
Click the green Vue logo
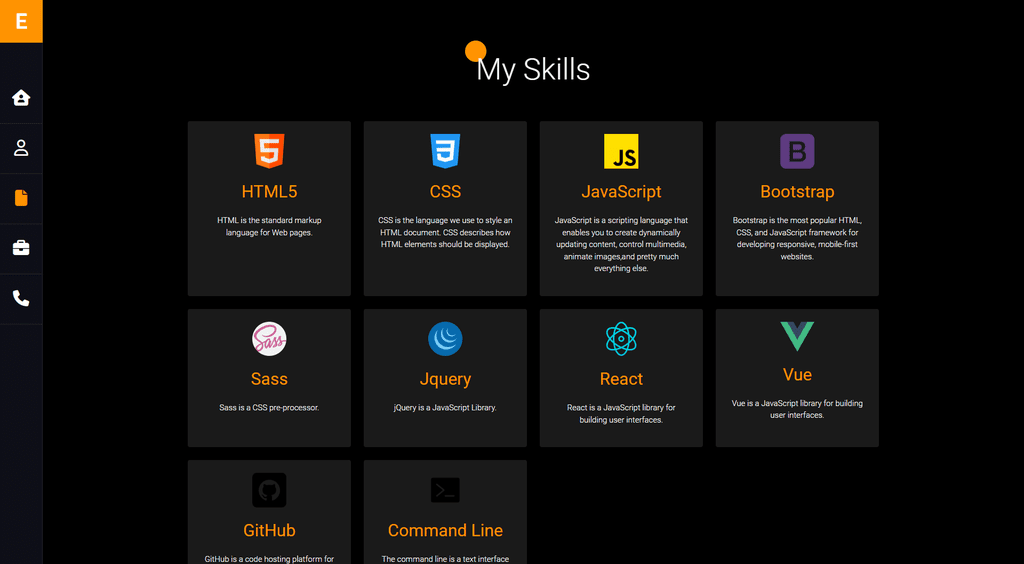(797, 336)
